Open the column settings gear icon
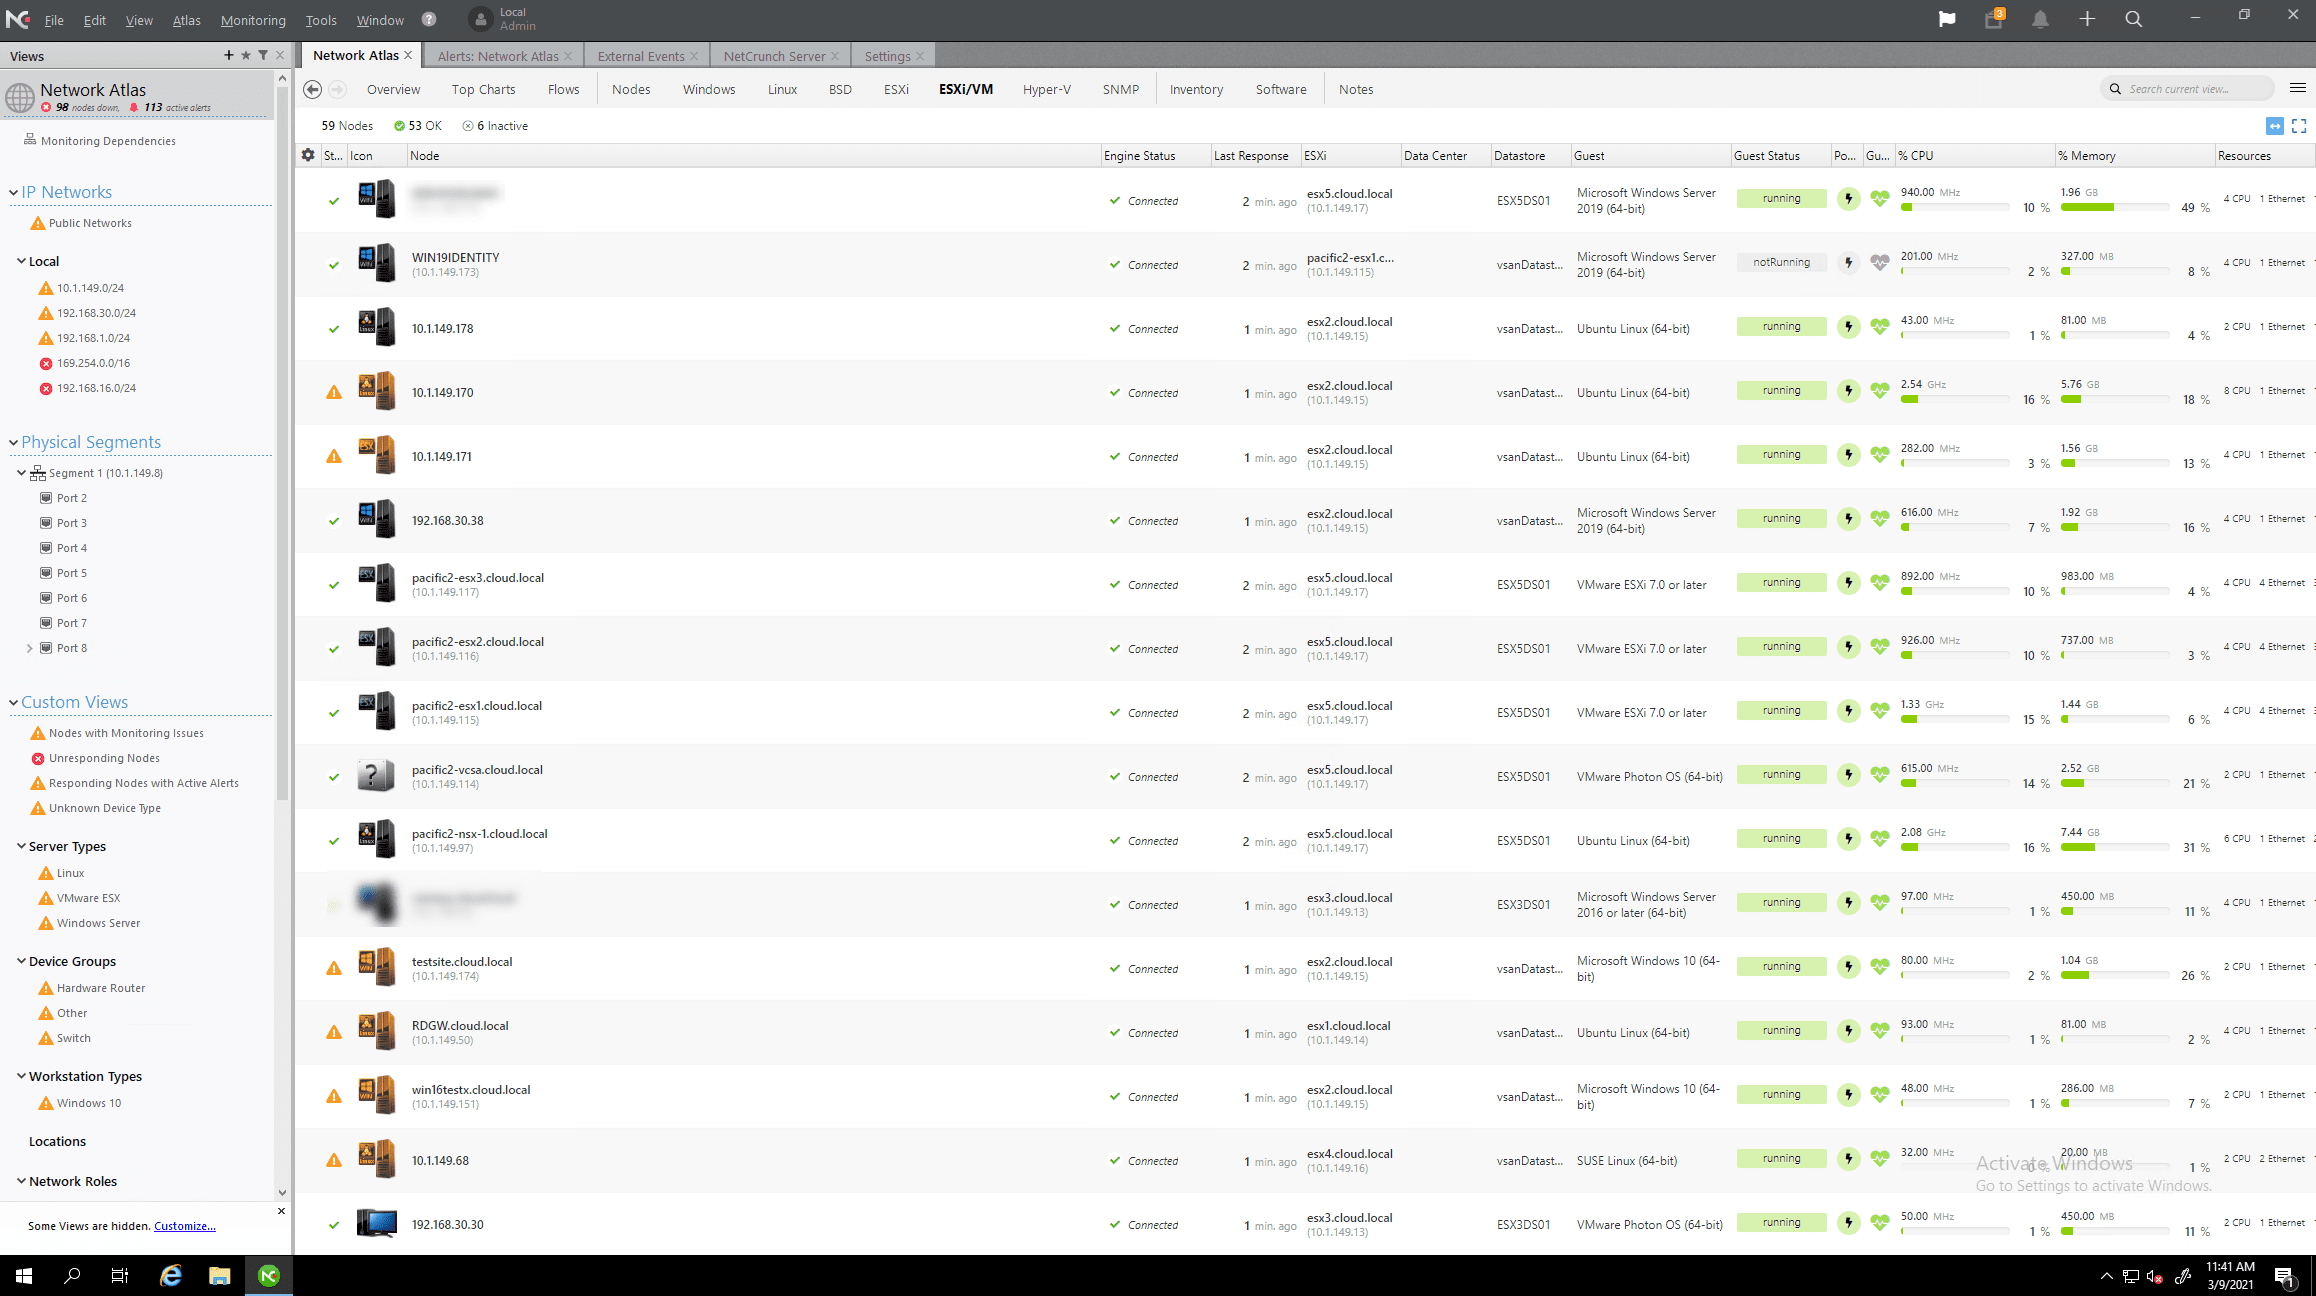Image resolution: width=2316 pixels, height=1296 pixels. pyautogui.click(x=308, y=155)
